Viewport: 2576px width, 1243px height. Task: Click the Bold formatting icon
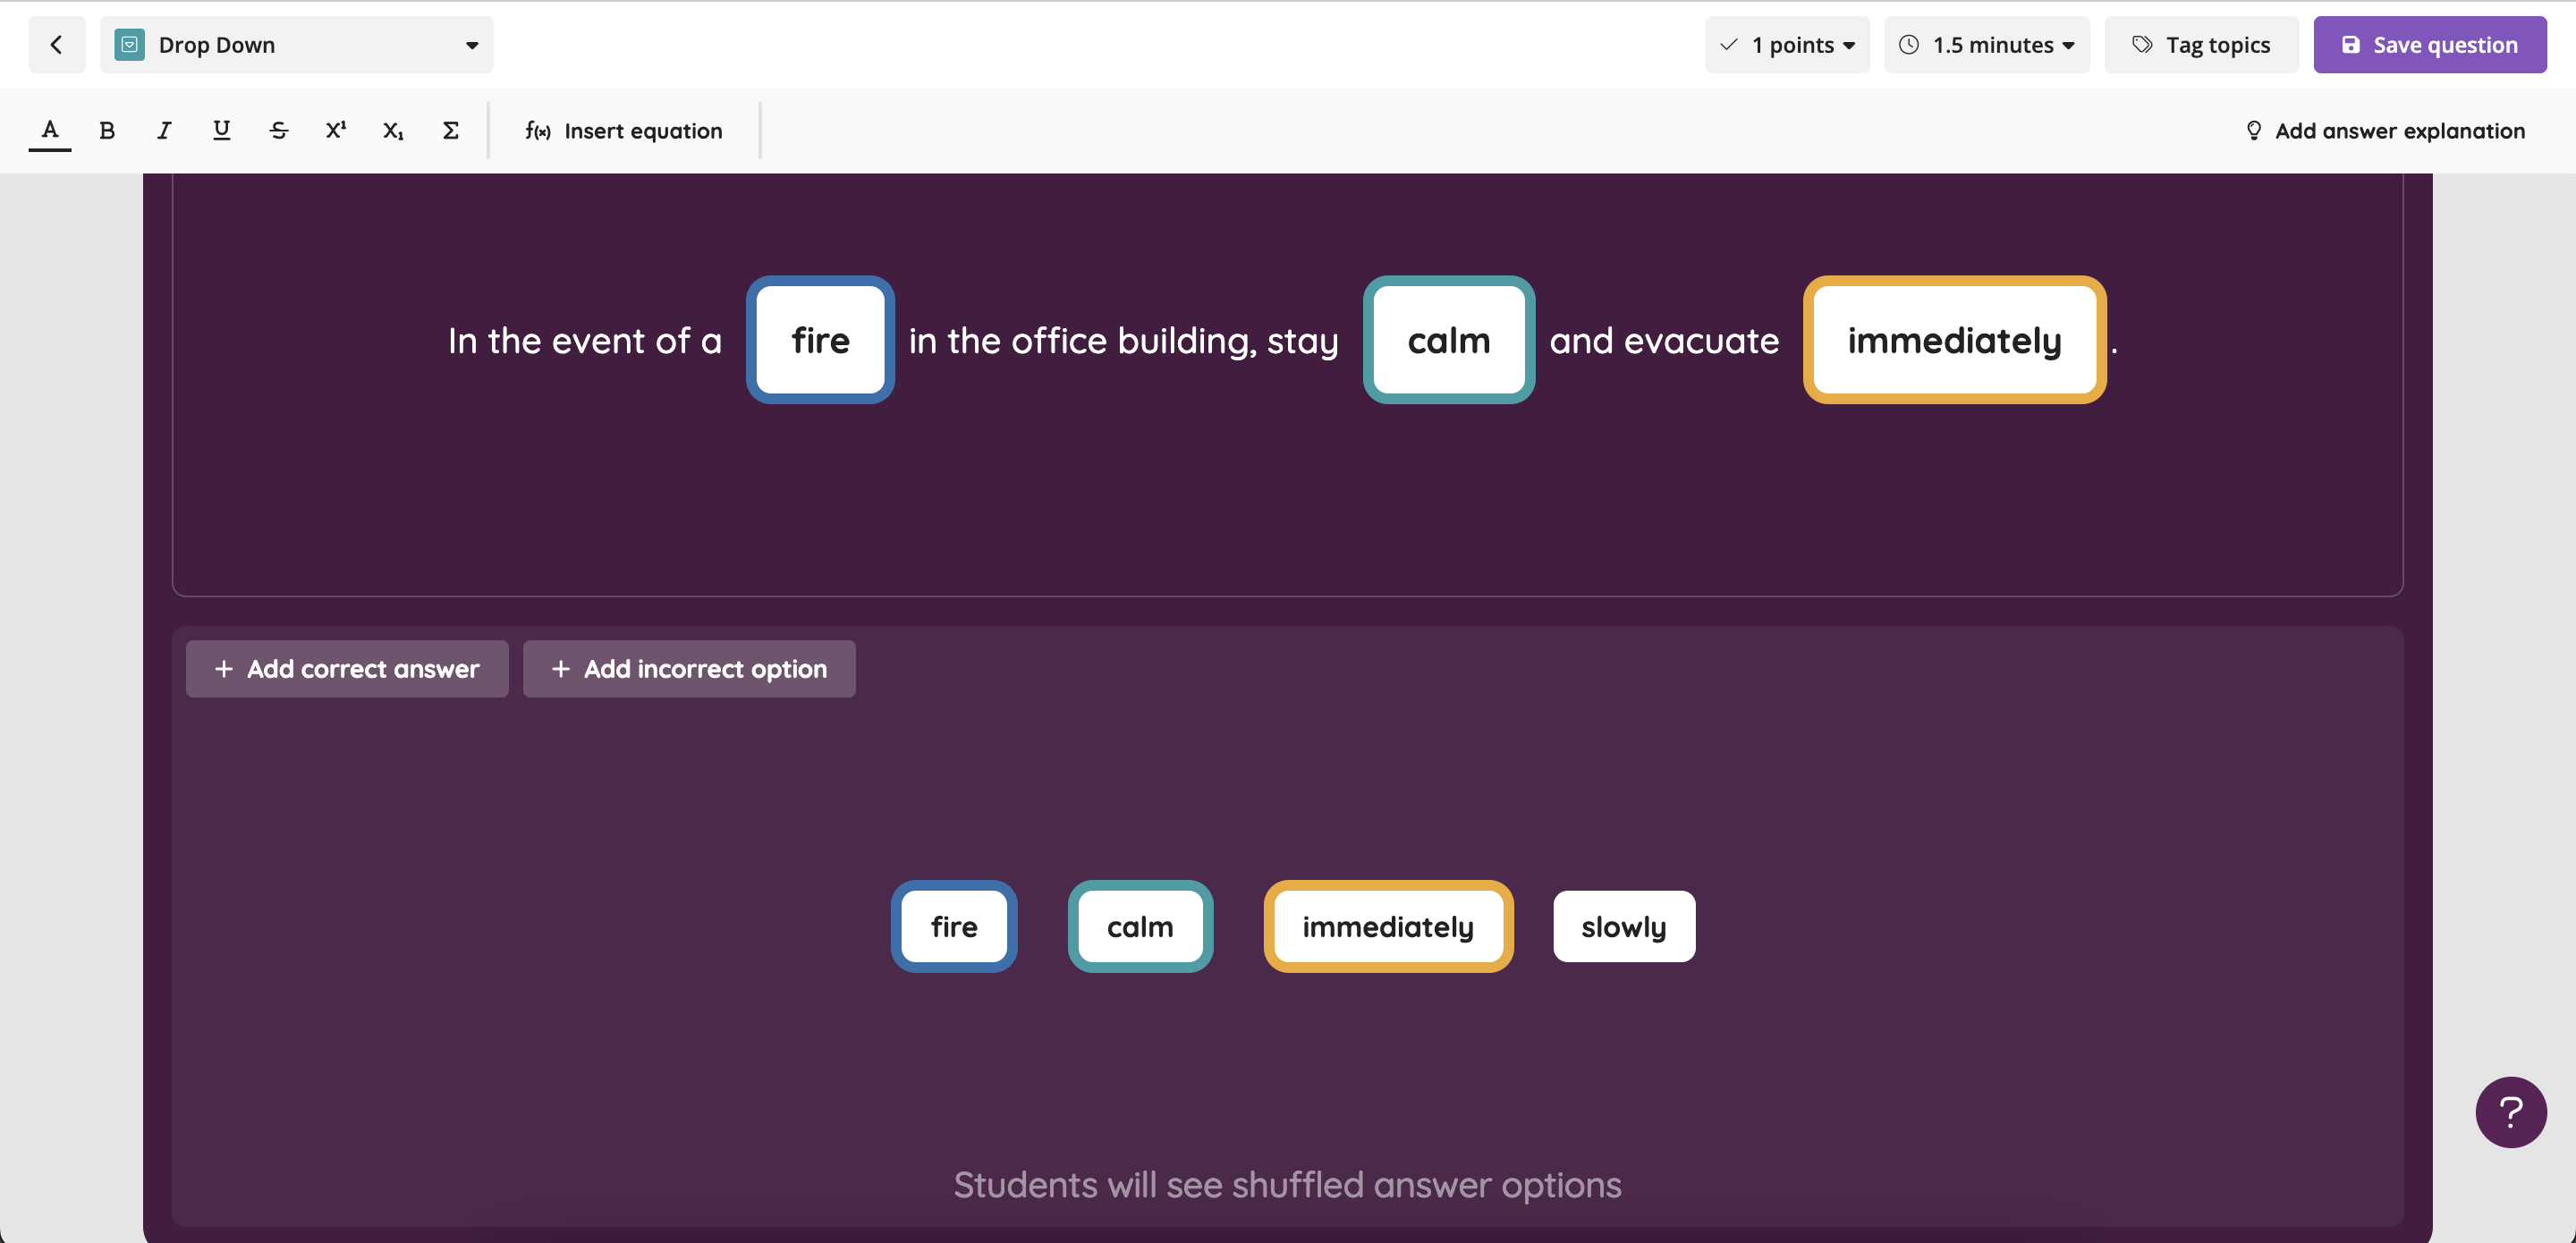(106, 128)
